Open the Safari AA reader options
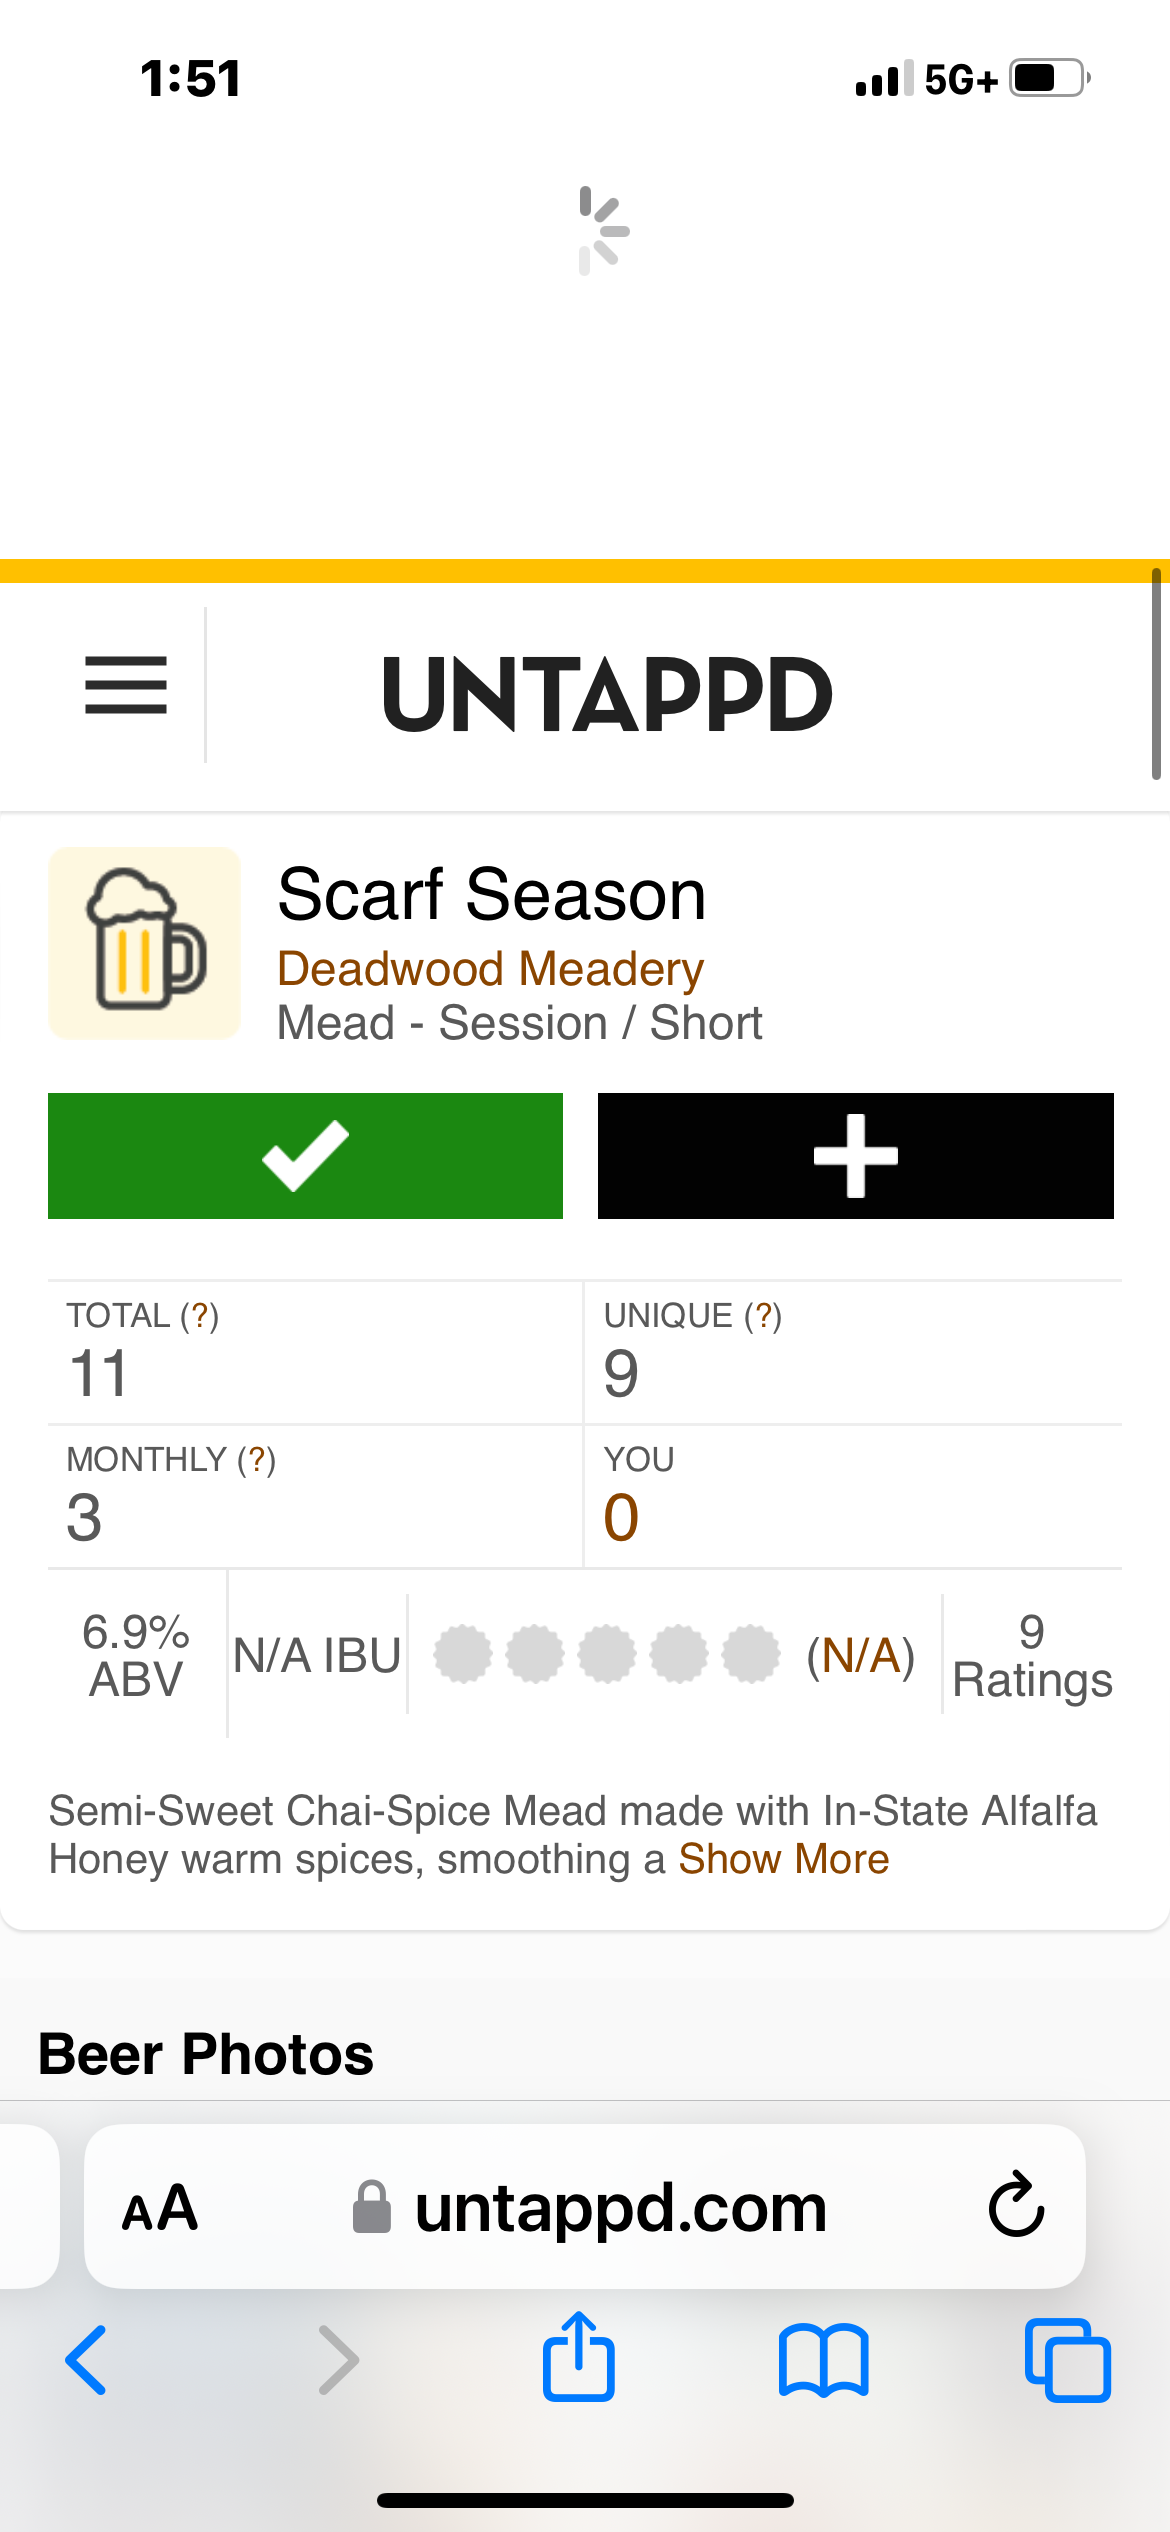This screenshot has width=1170, height=2532. tap(160, 2208)
